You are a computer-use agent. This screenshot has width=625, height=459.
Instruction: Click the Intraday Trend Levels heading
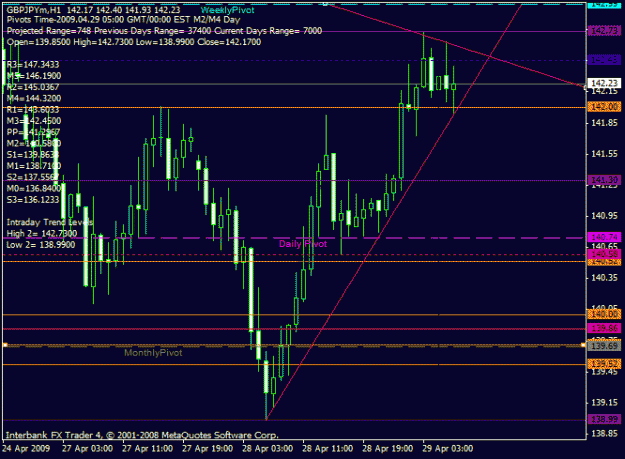point(50,222)
